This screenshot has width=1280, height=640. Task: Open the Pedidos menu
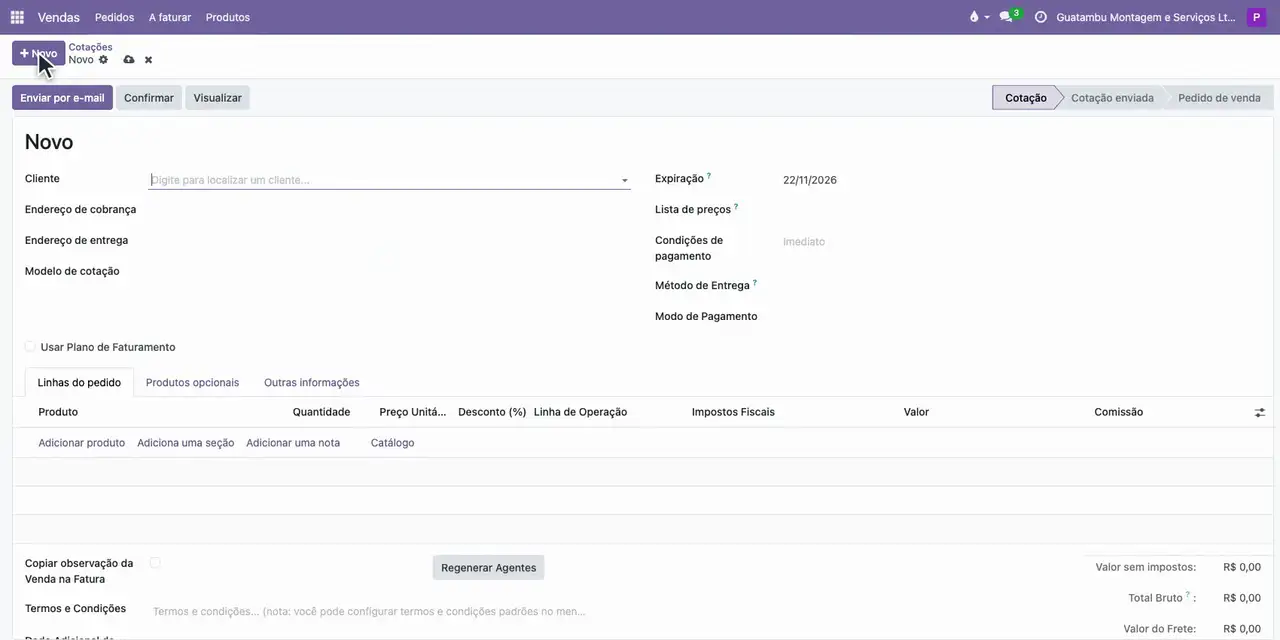114,17
